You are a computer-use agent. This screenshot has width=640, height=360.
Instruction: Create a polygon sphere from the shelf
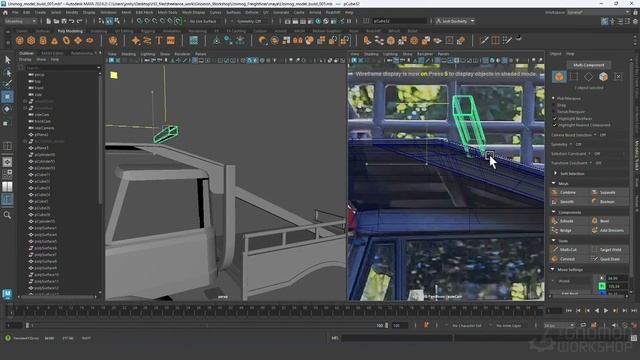coord(20,40)
